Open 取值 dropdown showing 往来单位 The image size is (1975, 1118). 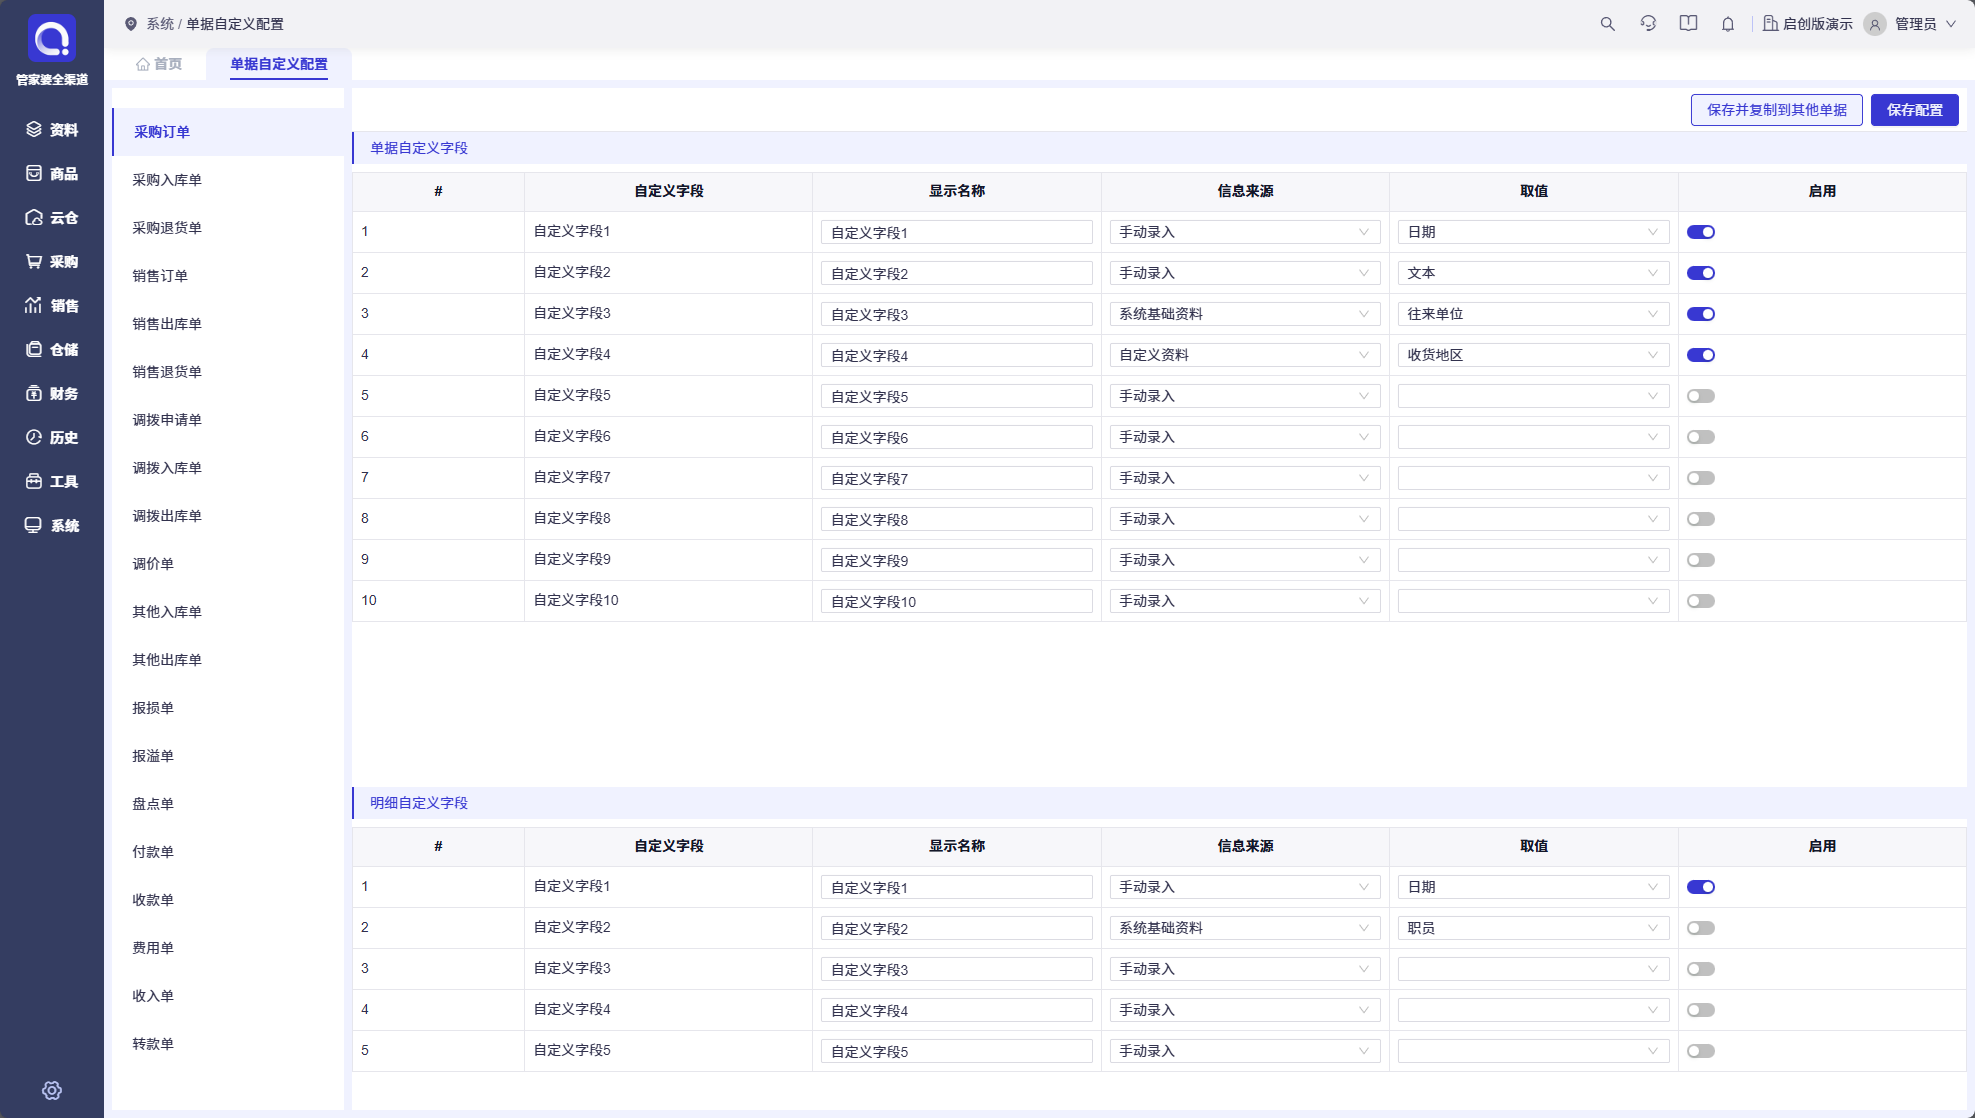1534,314
